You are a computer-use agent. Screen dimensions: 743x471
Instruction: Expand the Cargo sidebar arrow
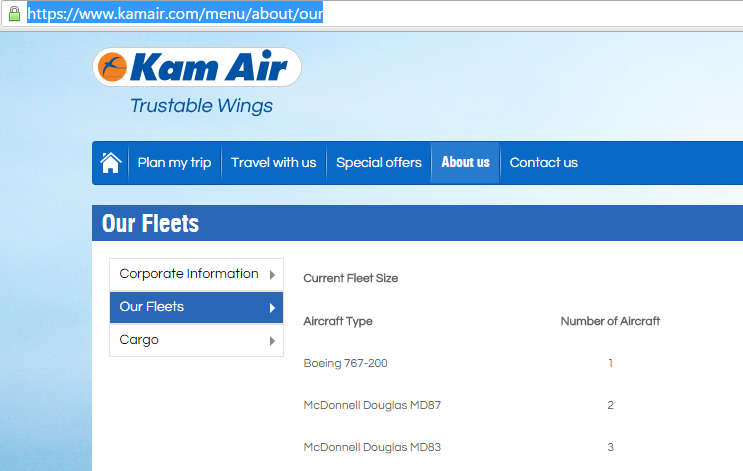click(272, 341)
